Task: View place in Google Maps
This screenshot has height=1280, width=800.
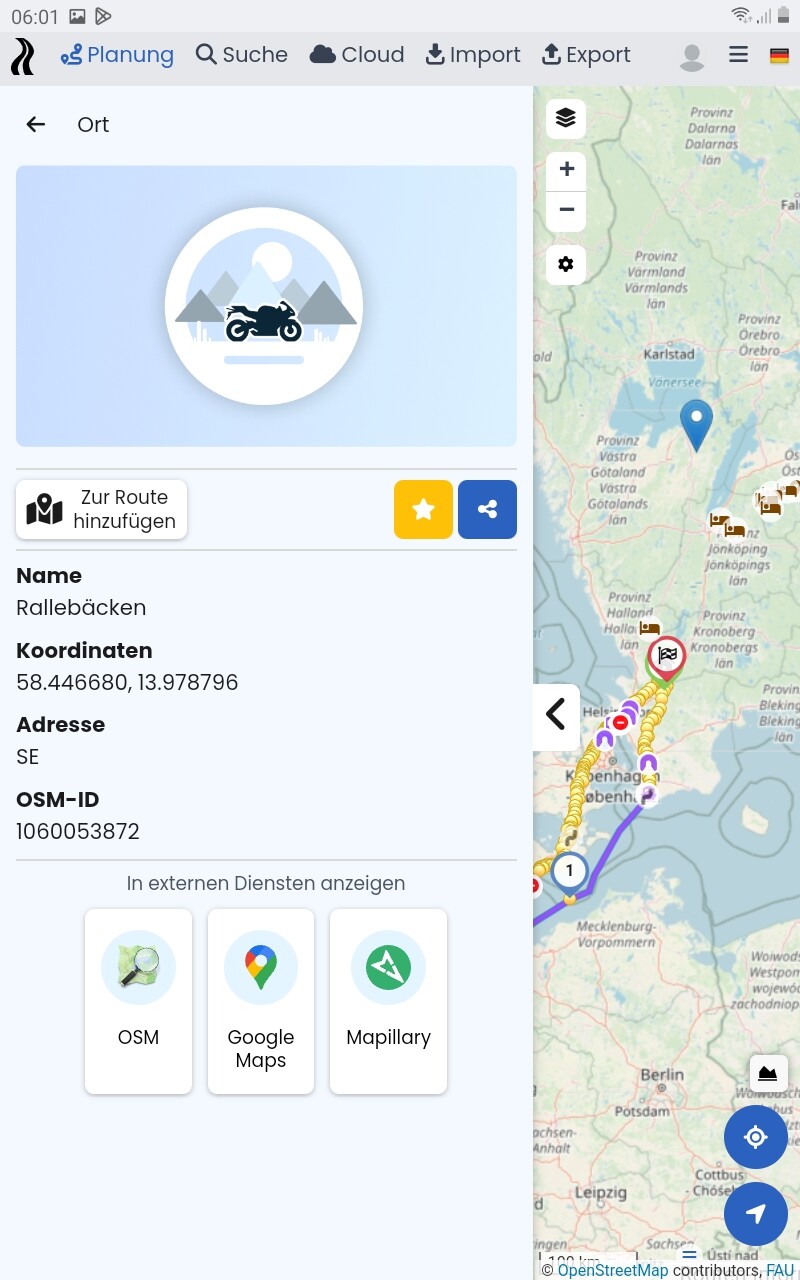Action: [261, 1001]
